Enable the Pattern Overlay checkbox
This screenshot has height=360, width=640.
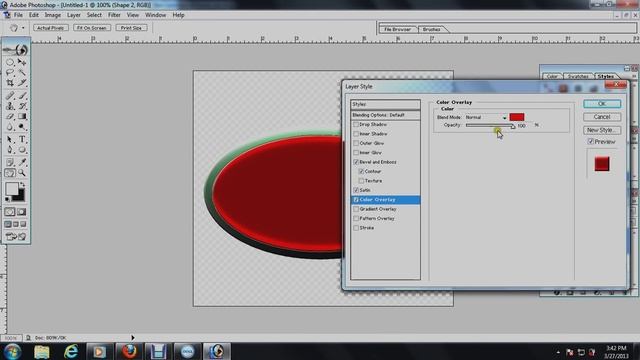[356, 218]
